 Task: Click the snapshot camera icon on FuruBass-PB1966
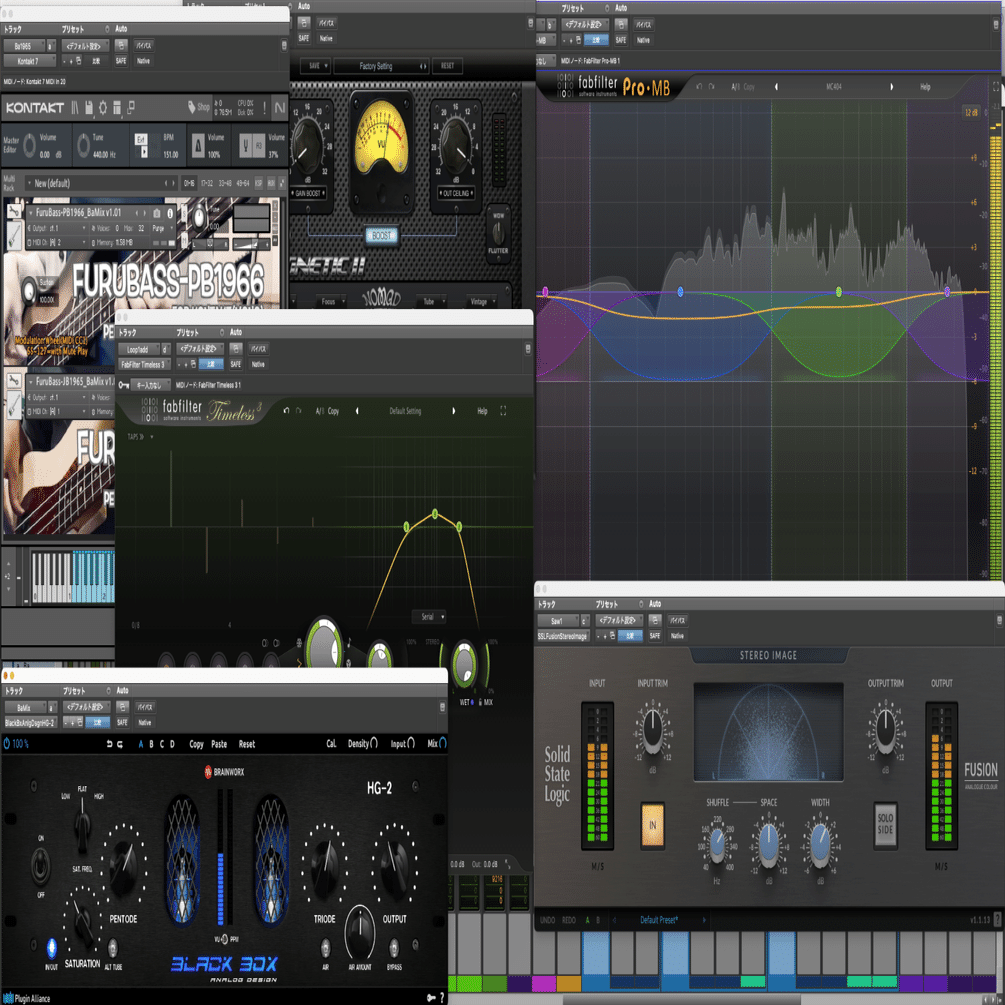coord(157,213)
